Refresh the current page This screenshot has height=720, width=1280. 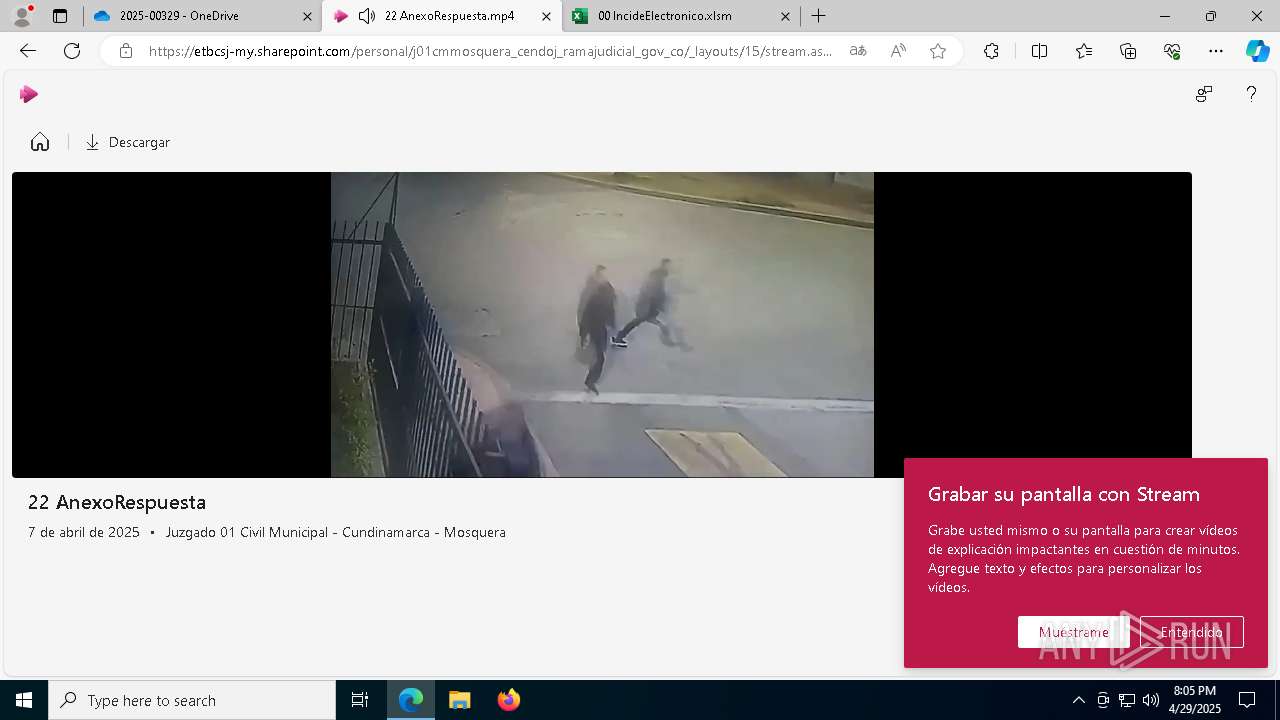pos(72,51)
